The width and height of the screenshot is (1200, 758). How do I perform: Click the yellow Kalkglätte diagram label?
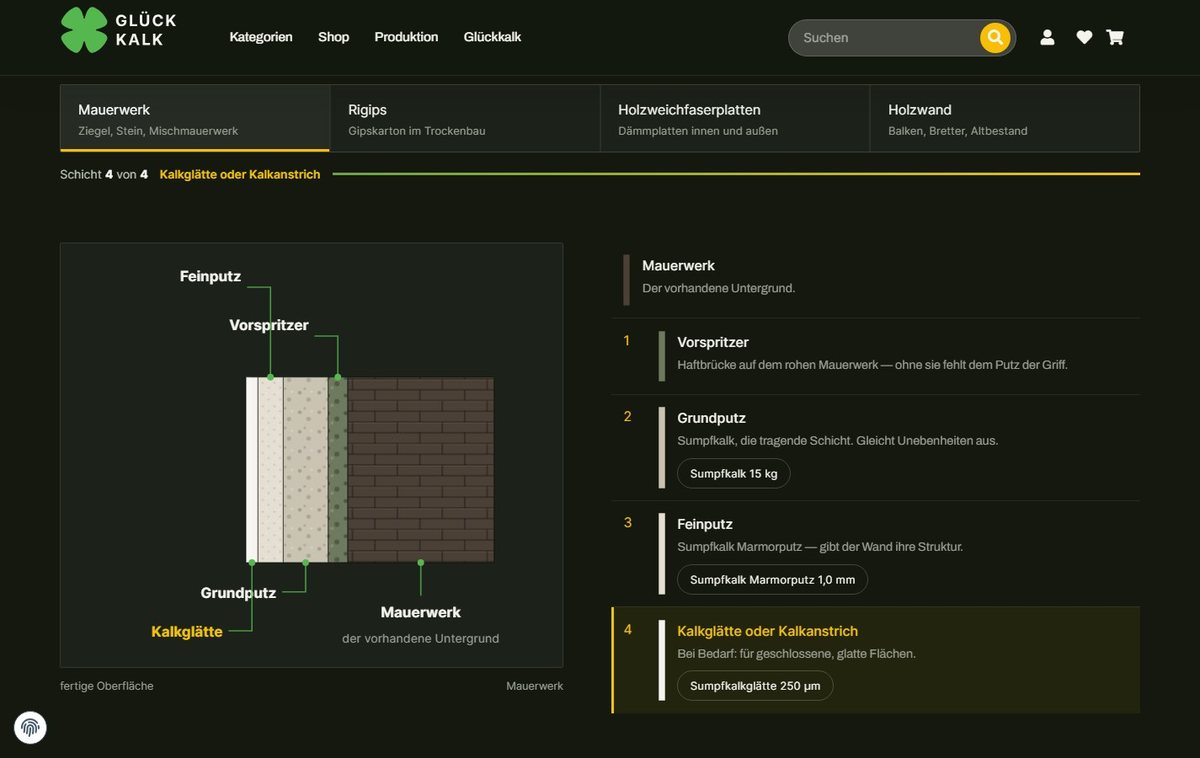[187, 632]
